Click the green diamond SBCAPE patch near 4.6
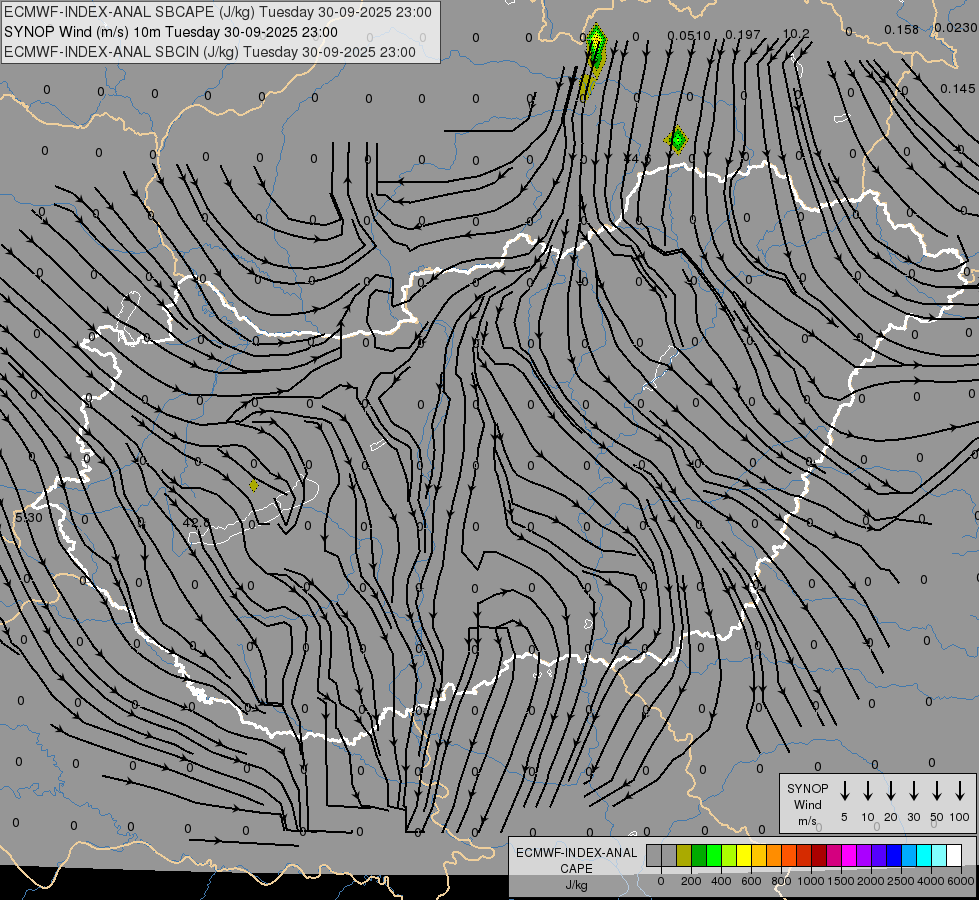Image resolution: width=979 pixels, height=900 pixels. coord(676,139)
